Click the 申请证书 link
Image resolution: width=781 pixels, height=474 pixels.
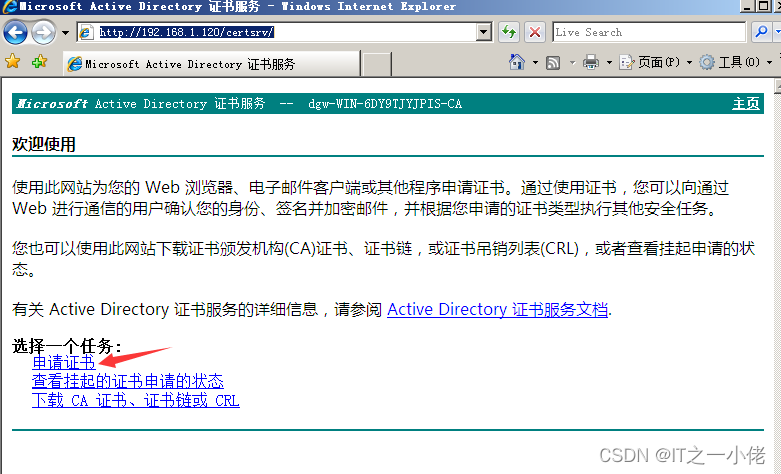(x=63, y=362)
